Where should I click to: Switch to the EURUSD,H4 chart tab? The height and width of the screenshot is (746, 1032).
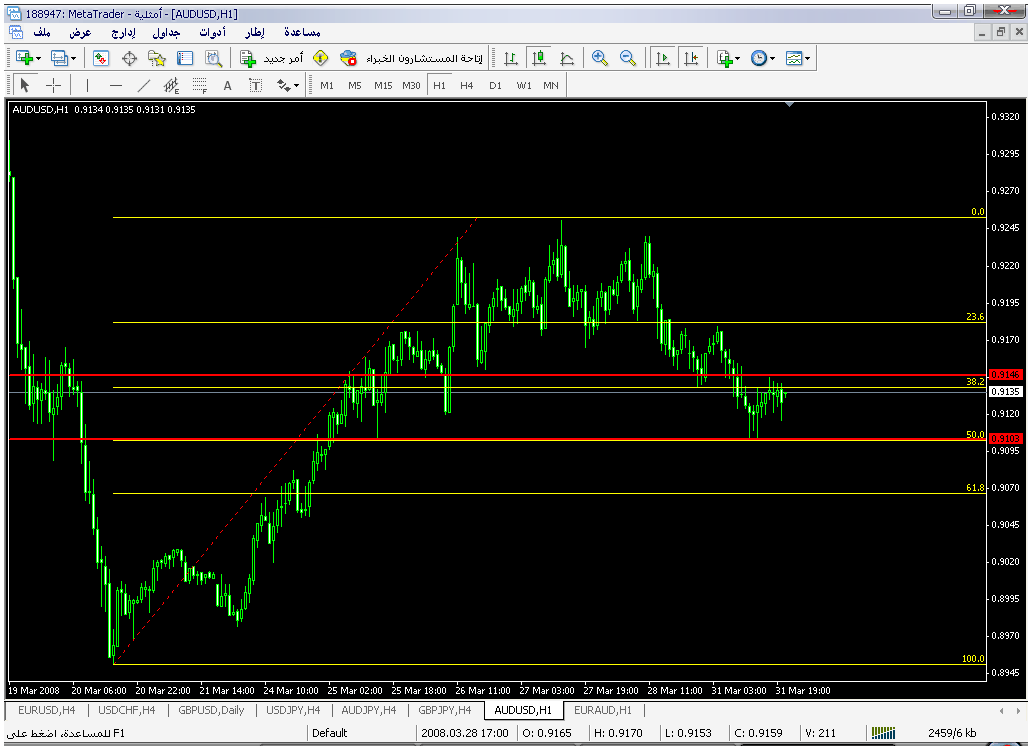46,710
